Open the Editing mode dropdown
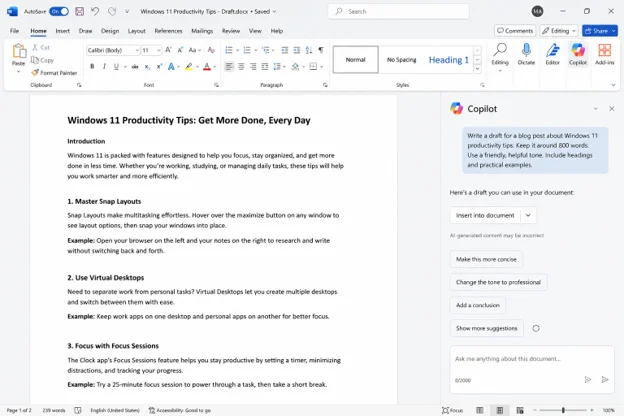 [559, 31]
